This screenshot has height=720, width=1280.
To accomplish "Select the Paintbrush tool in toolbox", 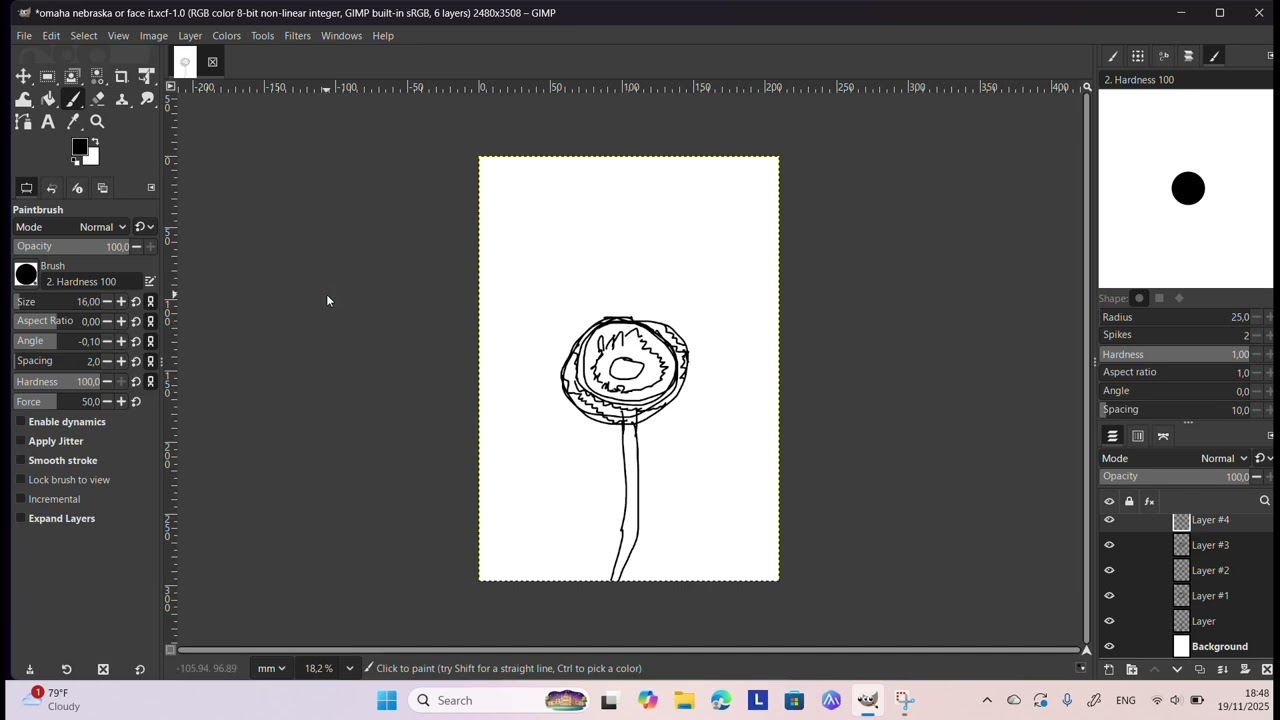I will [72, 99].
